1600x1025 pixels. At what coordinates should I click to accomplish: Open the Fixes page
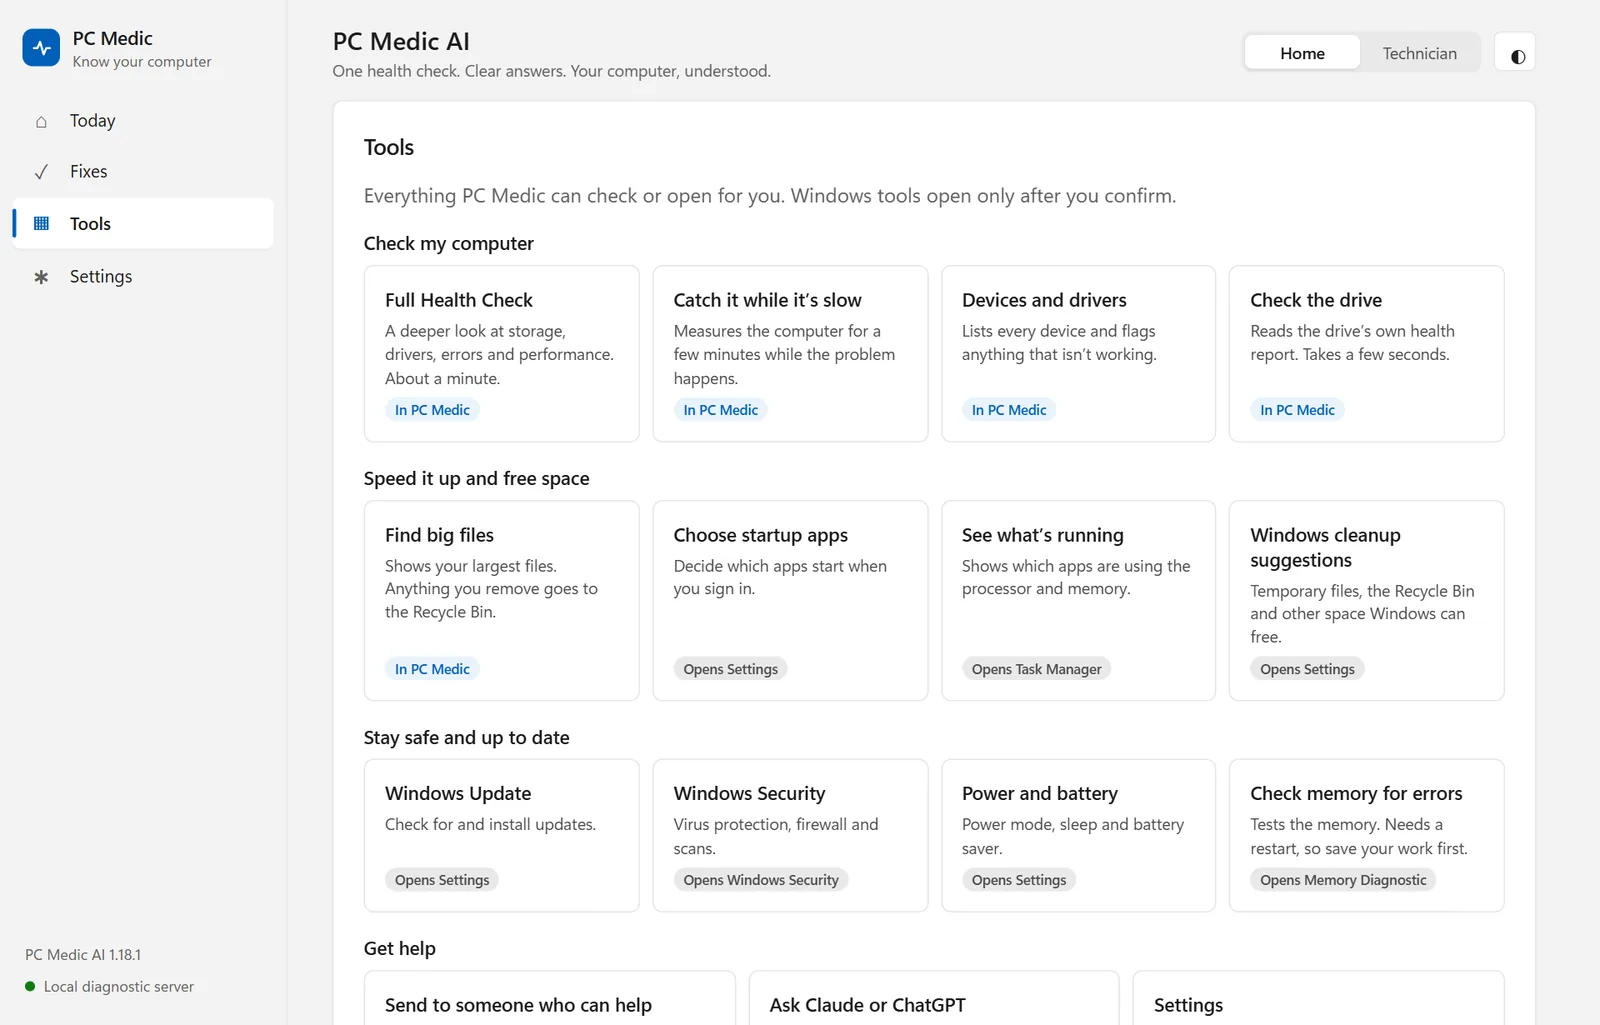click(143, 172)
